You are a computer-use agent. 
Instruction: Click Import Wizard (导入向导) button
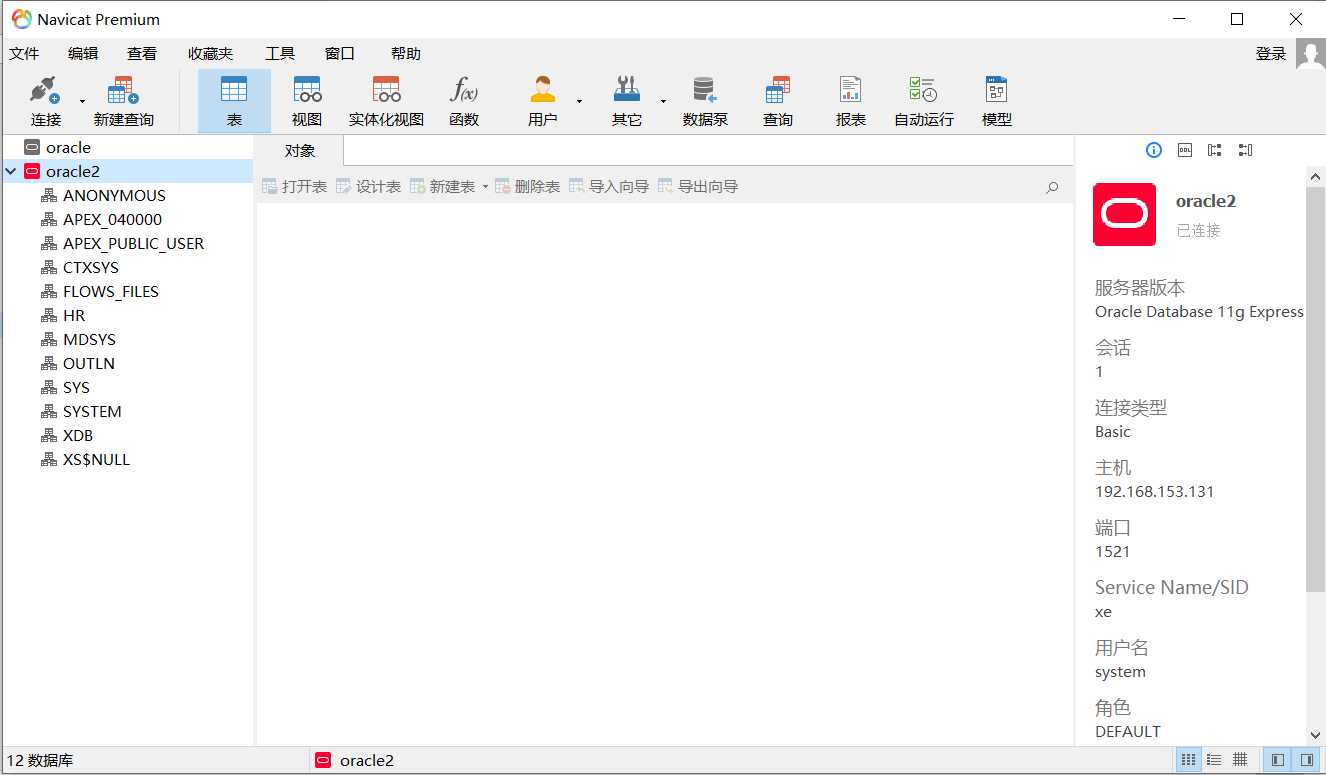tap(608, 187)
